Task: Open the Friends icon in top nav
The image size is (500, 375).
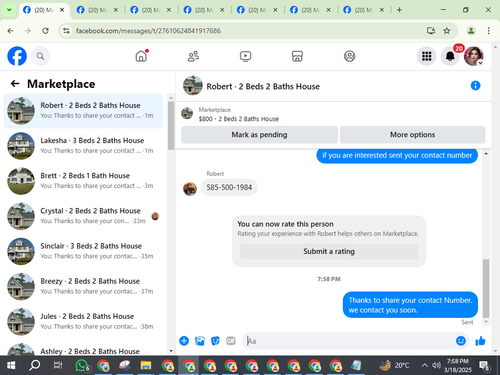Action: click(193, 56)
